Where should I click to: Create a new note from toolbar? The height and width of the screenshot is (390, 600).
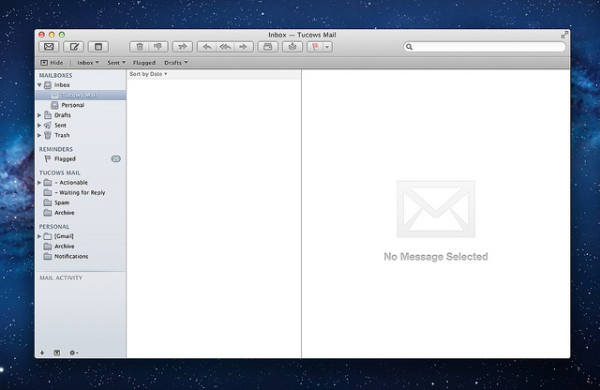click(x=98, y=47)
